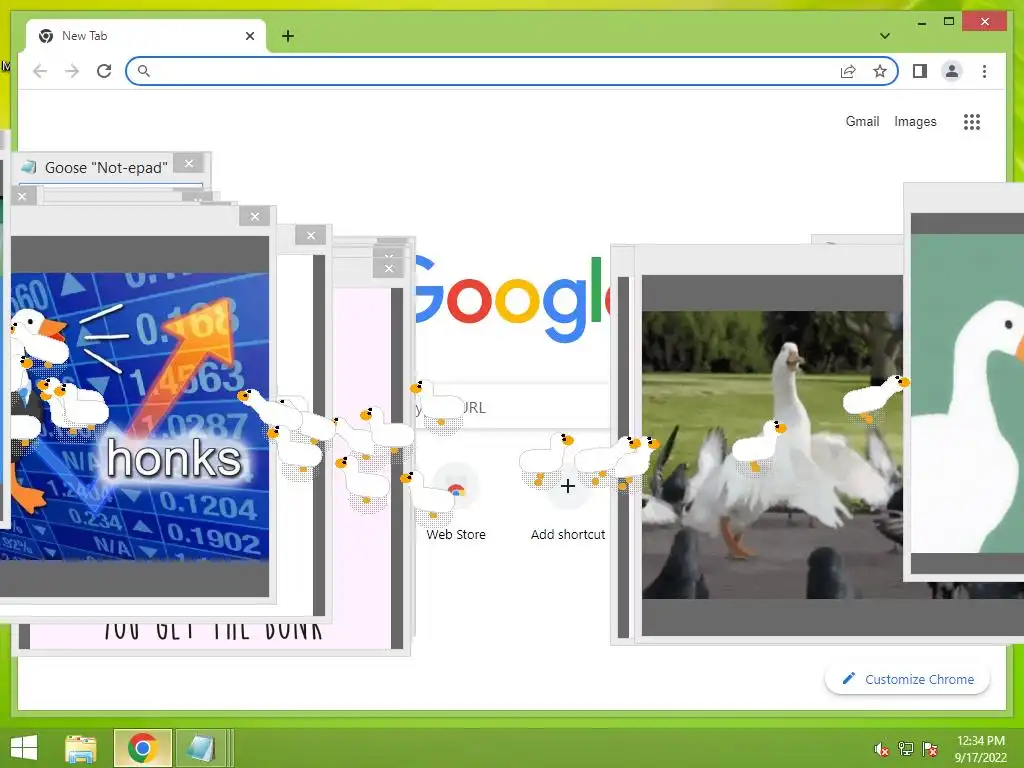Click the Chrome back arrow
Viewport: 1024px width, 768px height.
pos(40,71)
